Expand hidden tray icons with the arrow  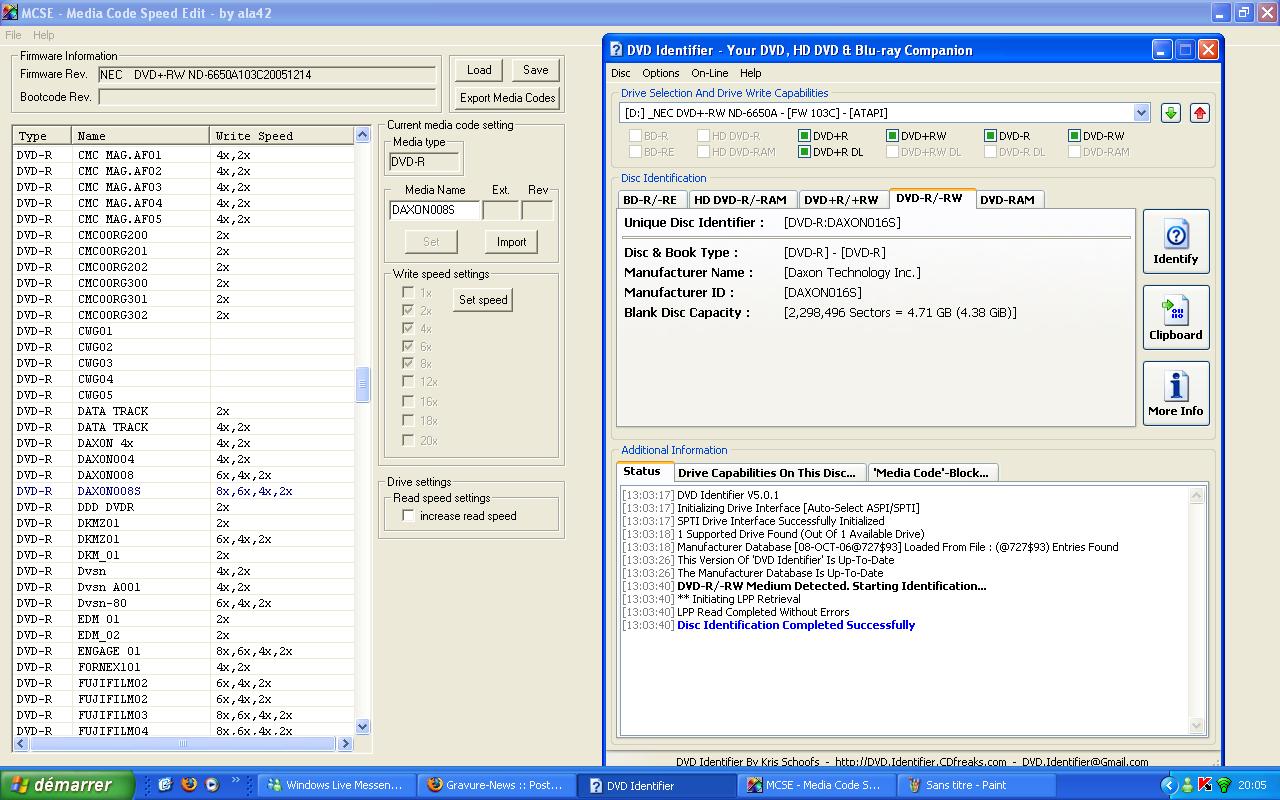point(1168,785)
